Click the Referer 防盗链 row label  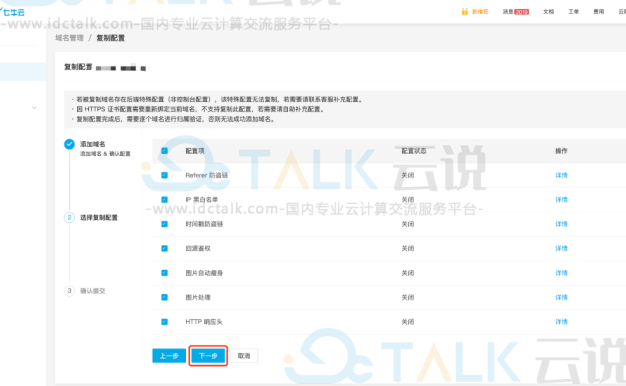click(x=206, y=175)
